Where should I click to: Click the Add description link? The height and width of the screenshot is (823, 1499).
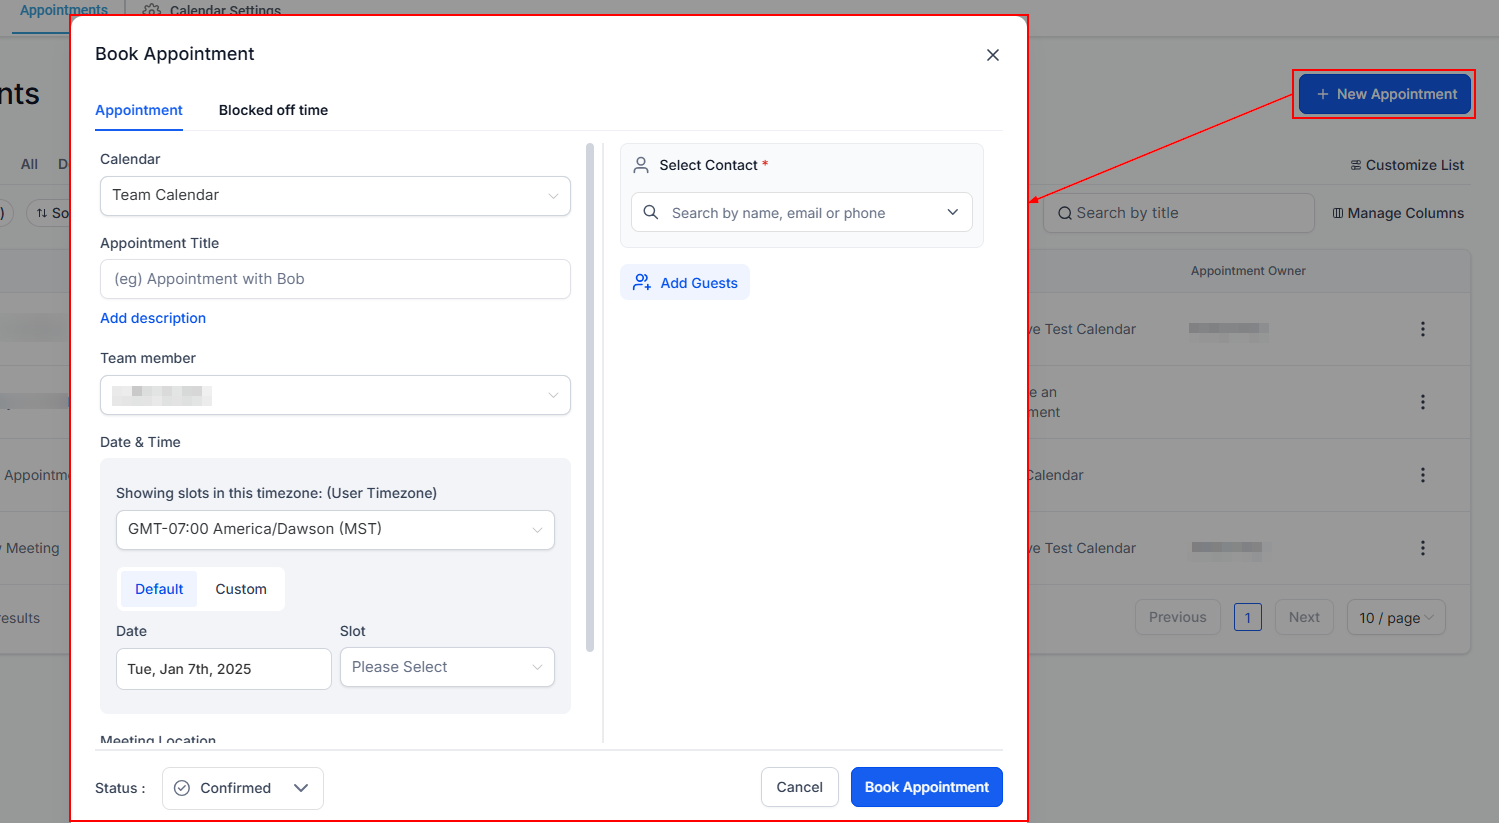(153, 318)
